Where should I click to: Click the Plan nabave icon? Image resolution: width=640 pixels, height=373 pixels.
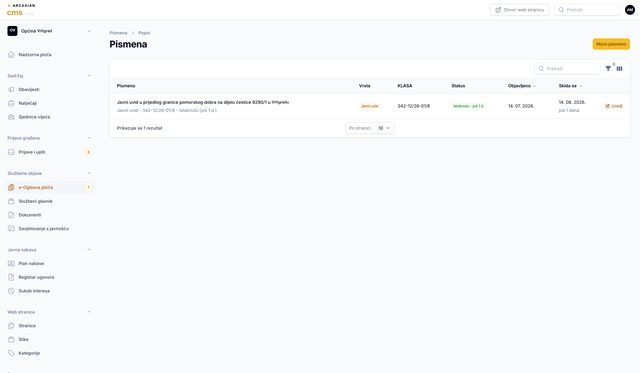tap(11, 264)
